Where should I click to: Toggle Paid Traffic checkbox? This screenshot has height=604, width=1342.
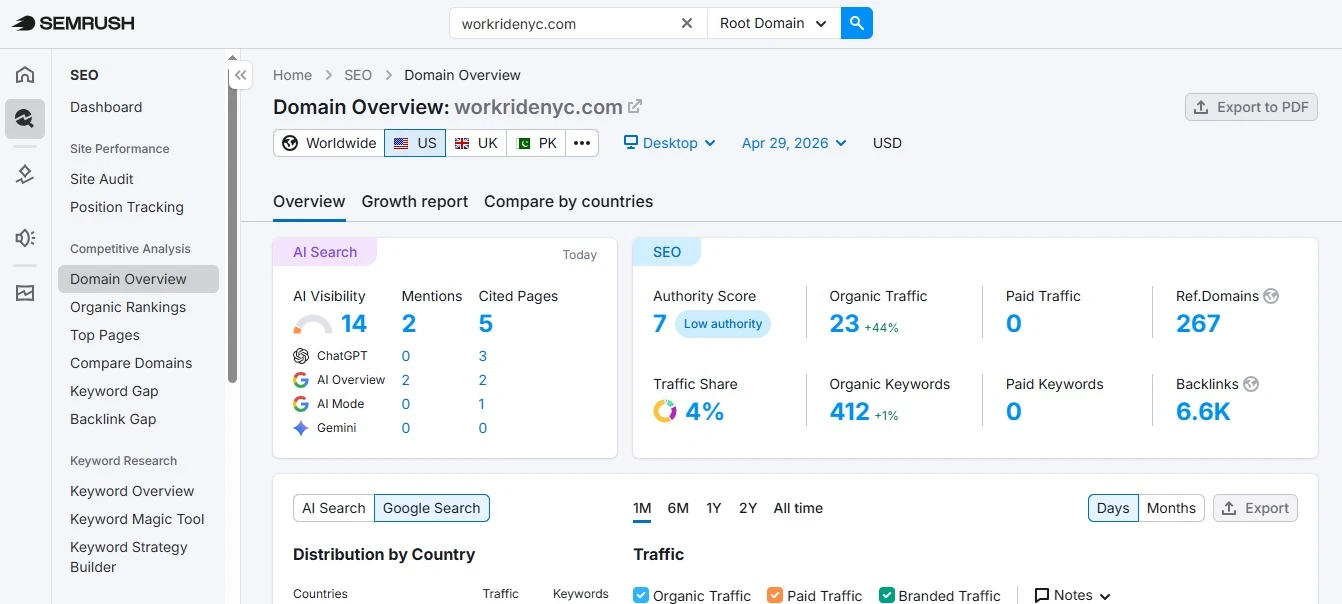[775, 595]
